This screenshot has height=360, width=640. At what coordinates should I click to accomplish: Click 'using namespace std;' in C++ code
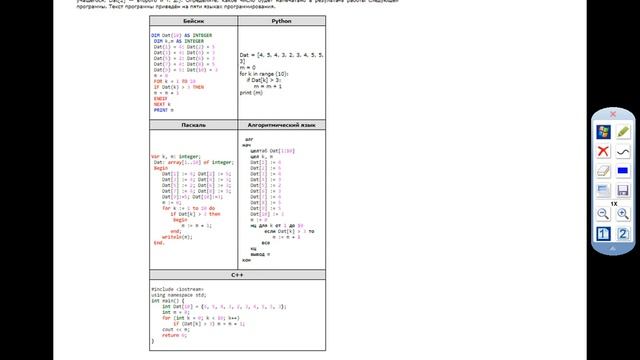pos(179,295)
